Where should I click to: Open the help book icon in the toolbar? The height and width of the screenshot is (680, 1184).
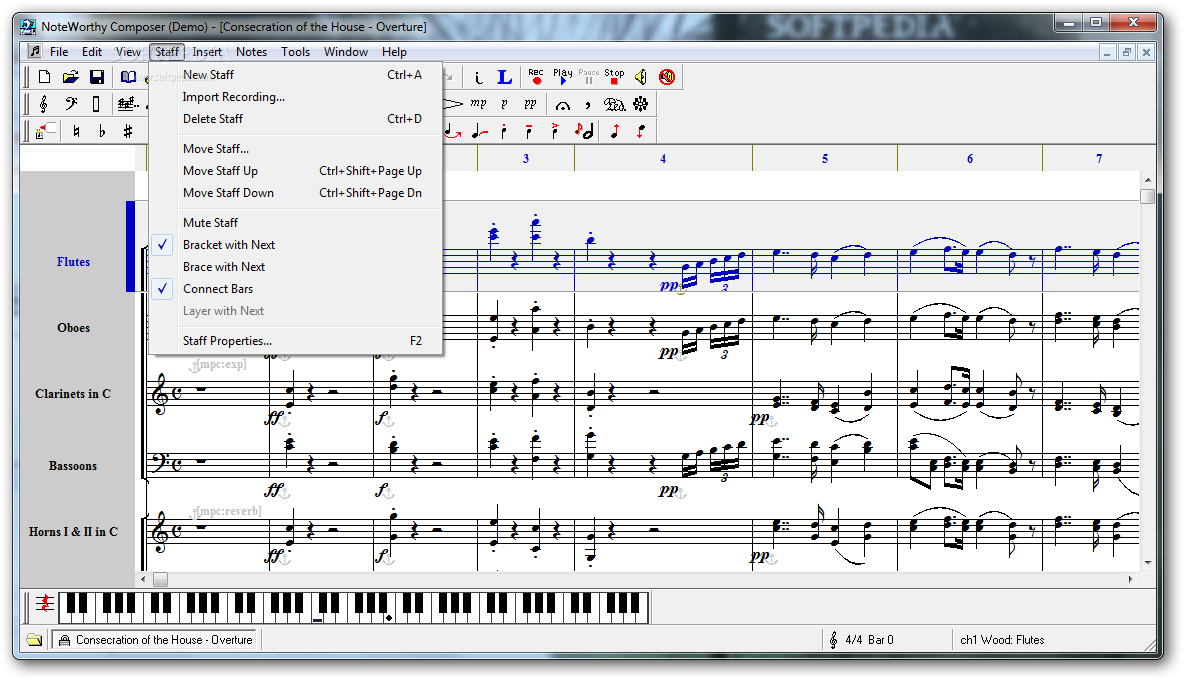(x=128, y=77)
